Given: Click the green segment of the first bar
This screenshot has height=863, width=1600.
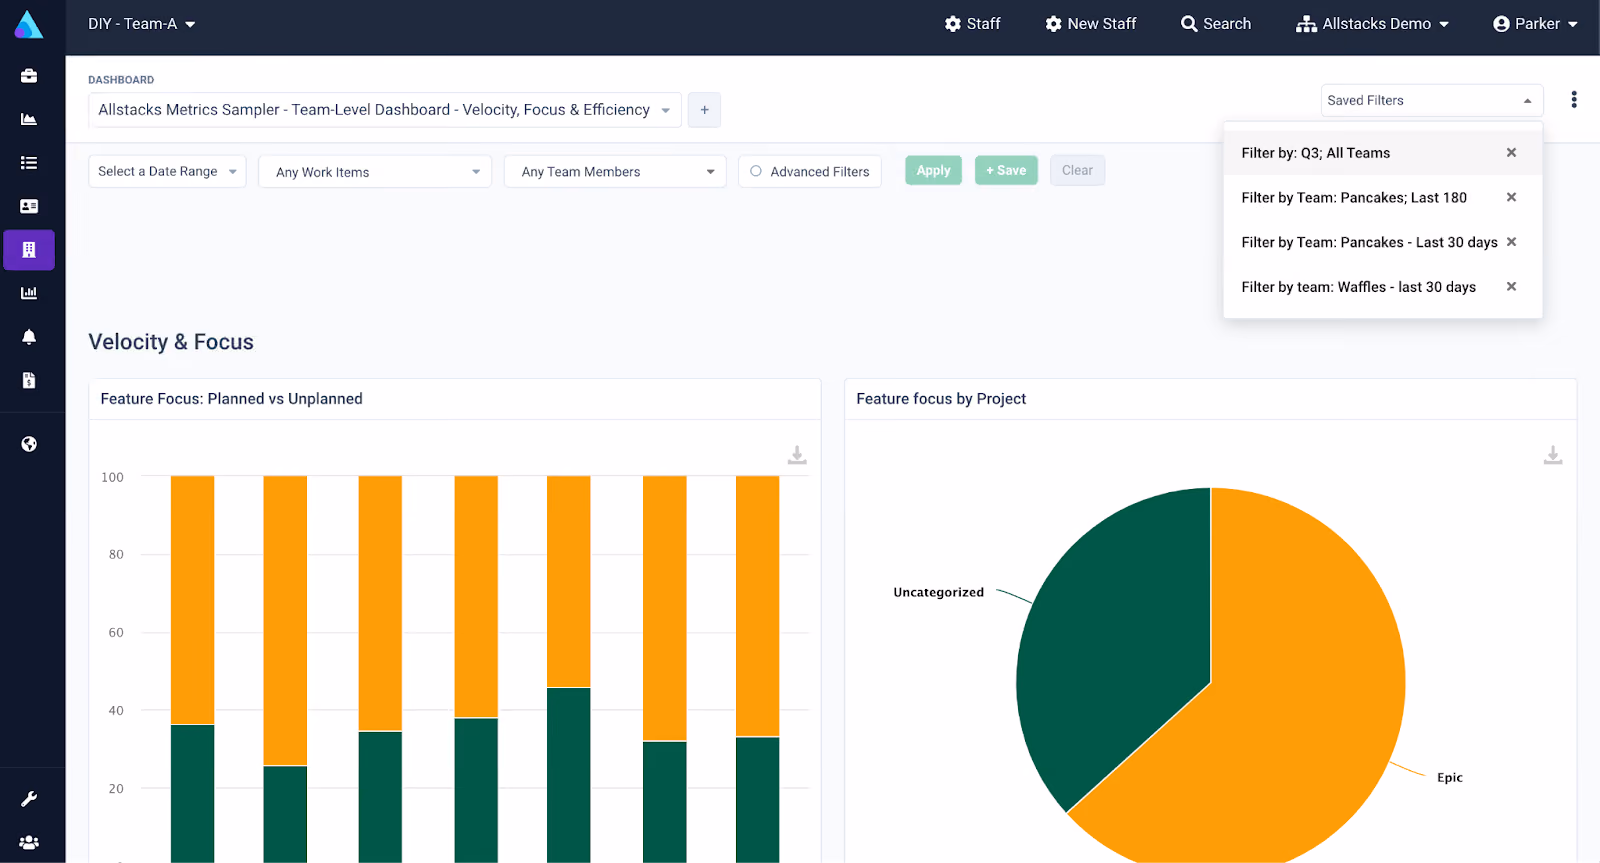Looking at the screenshot, I should pyautogui.click(x=192, y=792).
